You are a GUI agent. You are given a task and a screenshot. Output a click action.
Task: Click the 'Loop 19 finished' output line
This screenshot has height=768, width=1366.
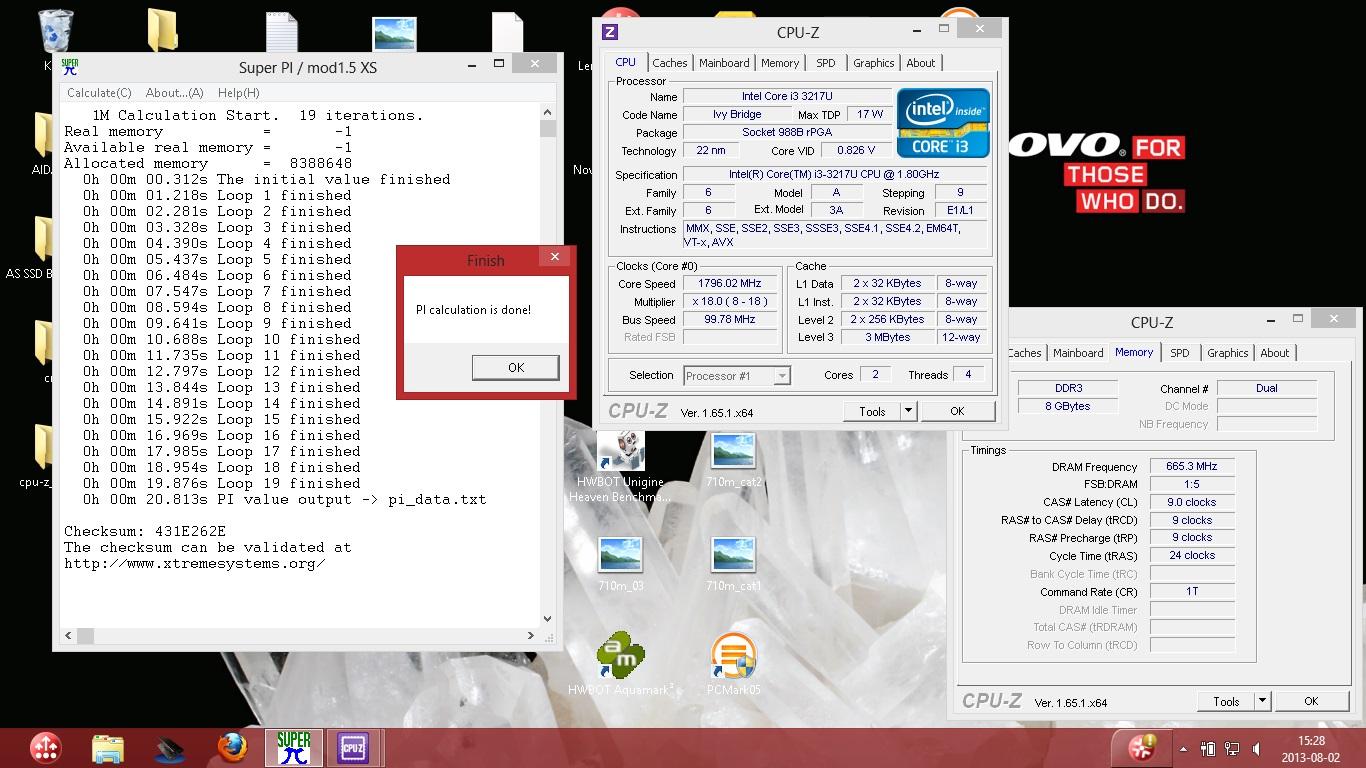click(222, 483)
